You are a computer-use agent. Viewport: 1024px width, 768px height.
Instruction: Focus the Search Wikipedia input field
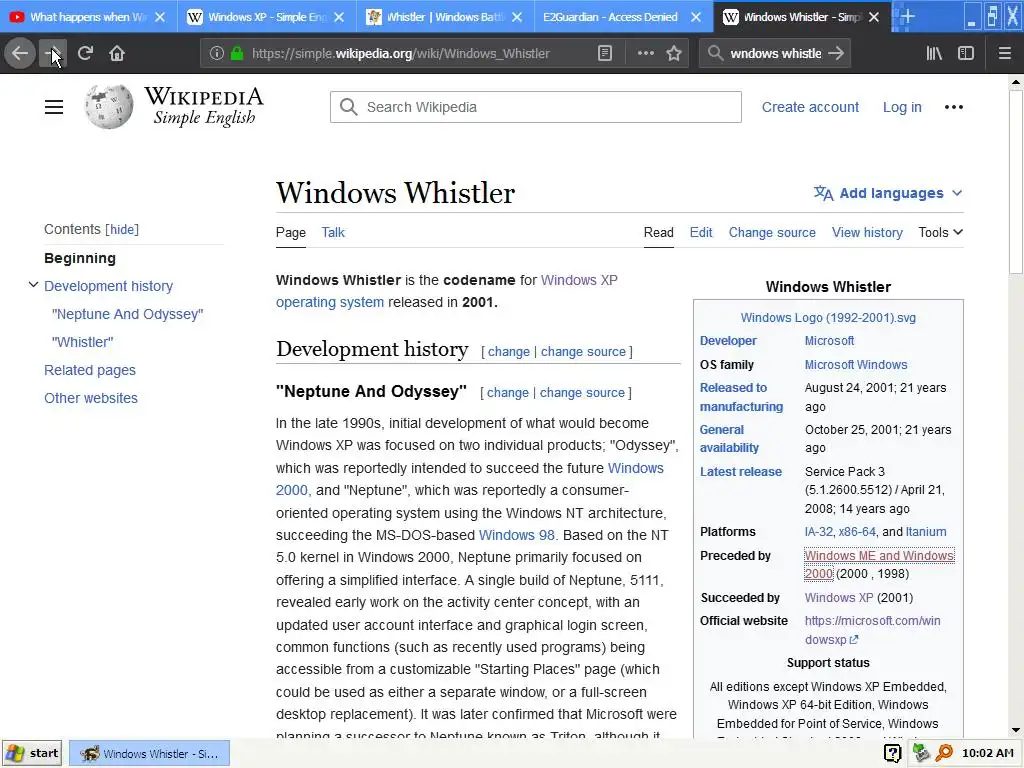point(536,107)
